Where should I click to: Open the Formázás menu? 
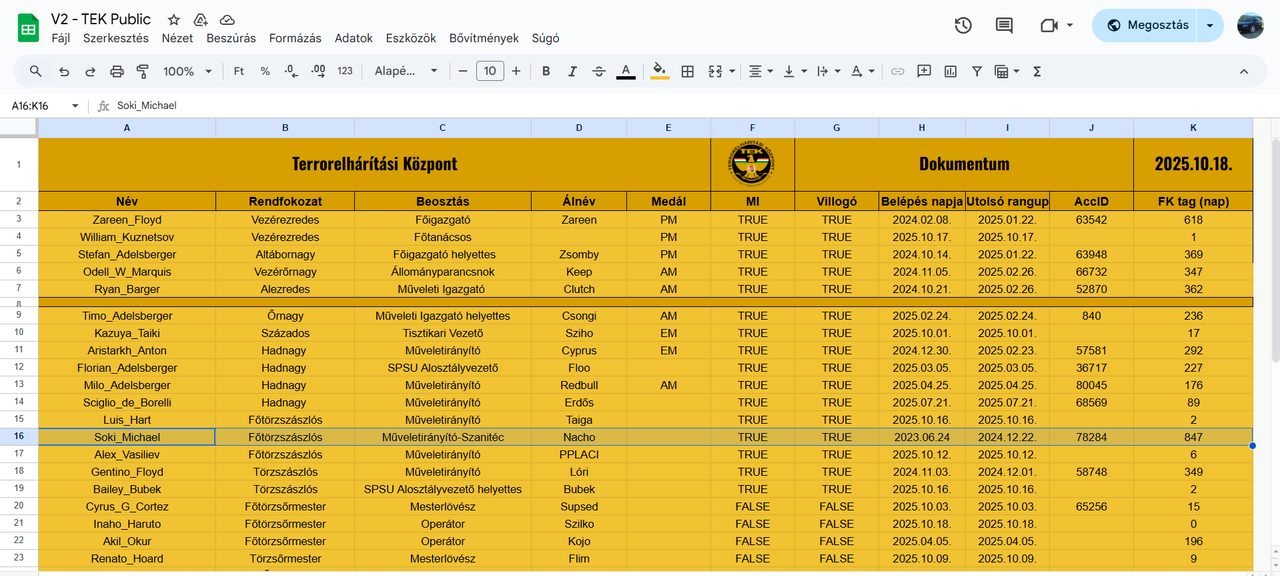[295, 38]
